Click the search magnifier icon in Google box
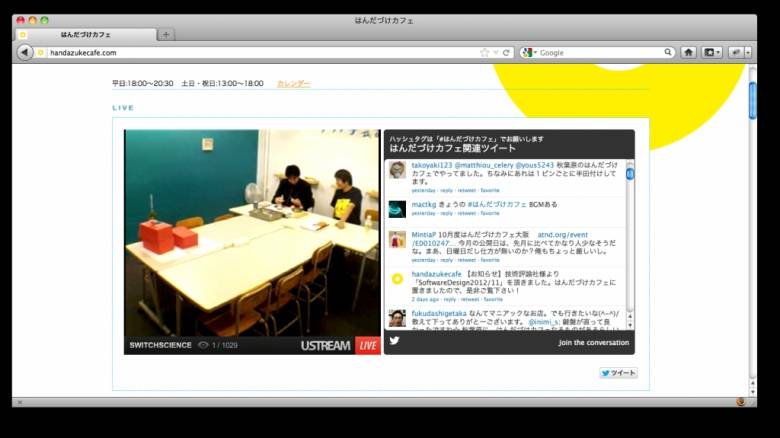Image resolution: width=780 pixels, height=438 pixels. click(668, 52)
